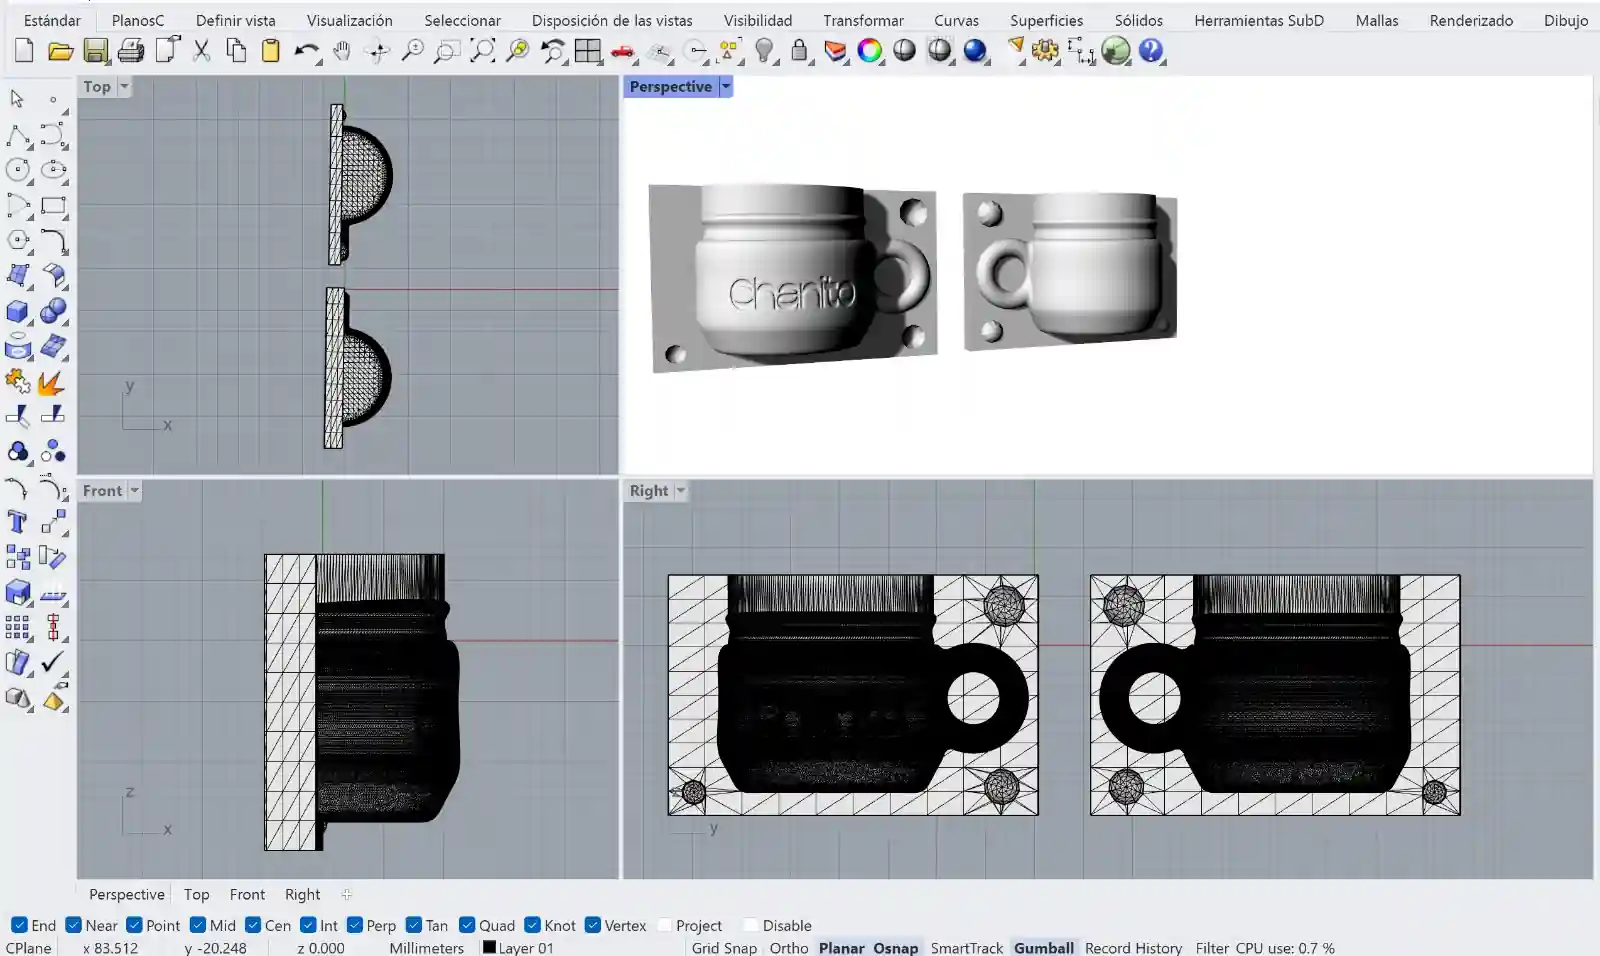Open the Front viewport tab at bottom
Viewport: 1600px width, 956px height.
[x=247, y=894]
